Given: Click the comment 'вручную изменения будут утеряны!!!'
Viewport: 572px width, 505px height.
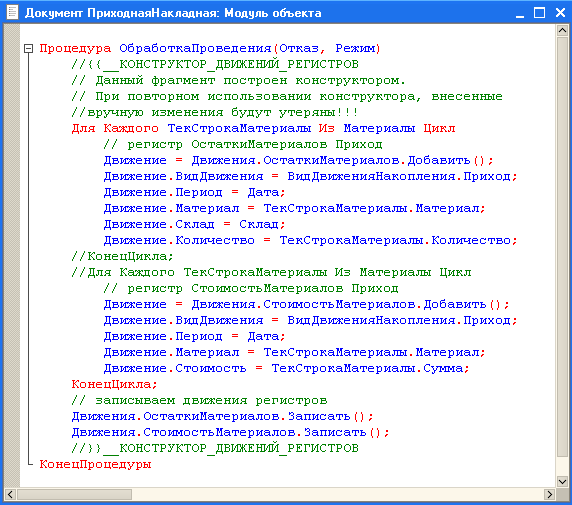Looking at the screenshot, I should (x=215, y=112).
